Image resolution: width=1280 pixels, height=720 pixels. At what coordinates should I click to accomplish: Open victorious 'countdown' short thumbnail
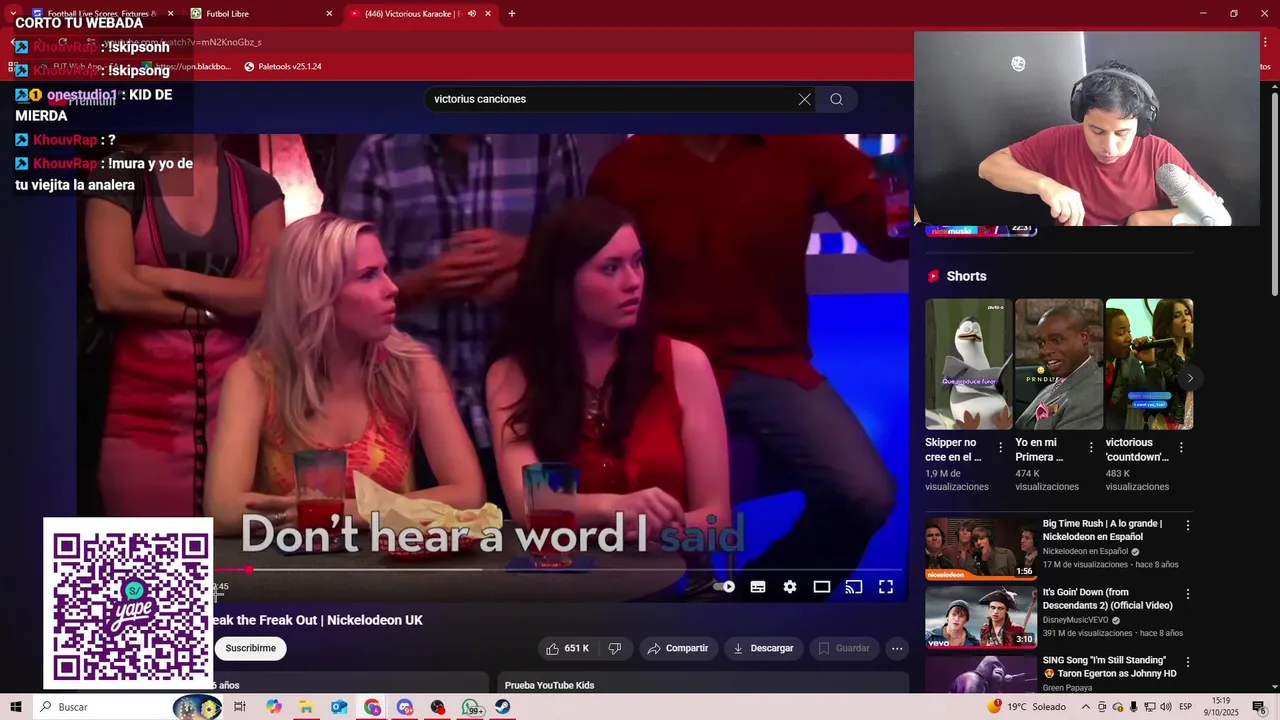(x=1149, y=364)
